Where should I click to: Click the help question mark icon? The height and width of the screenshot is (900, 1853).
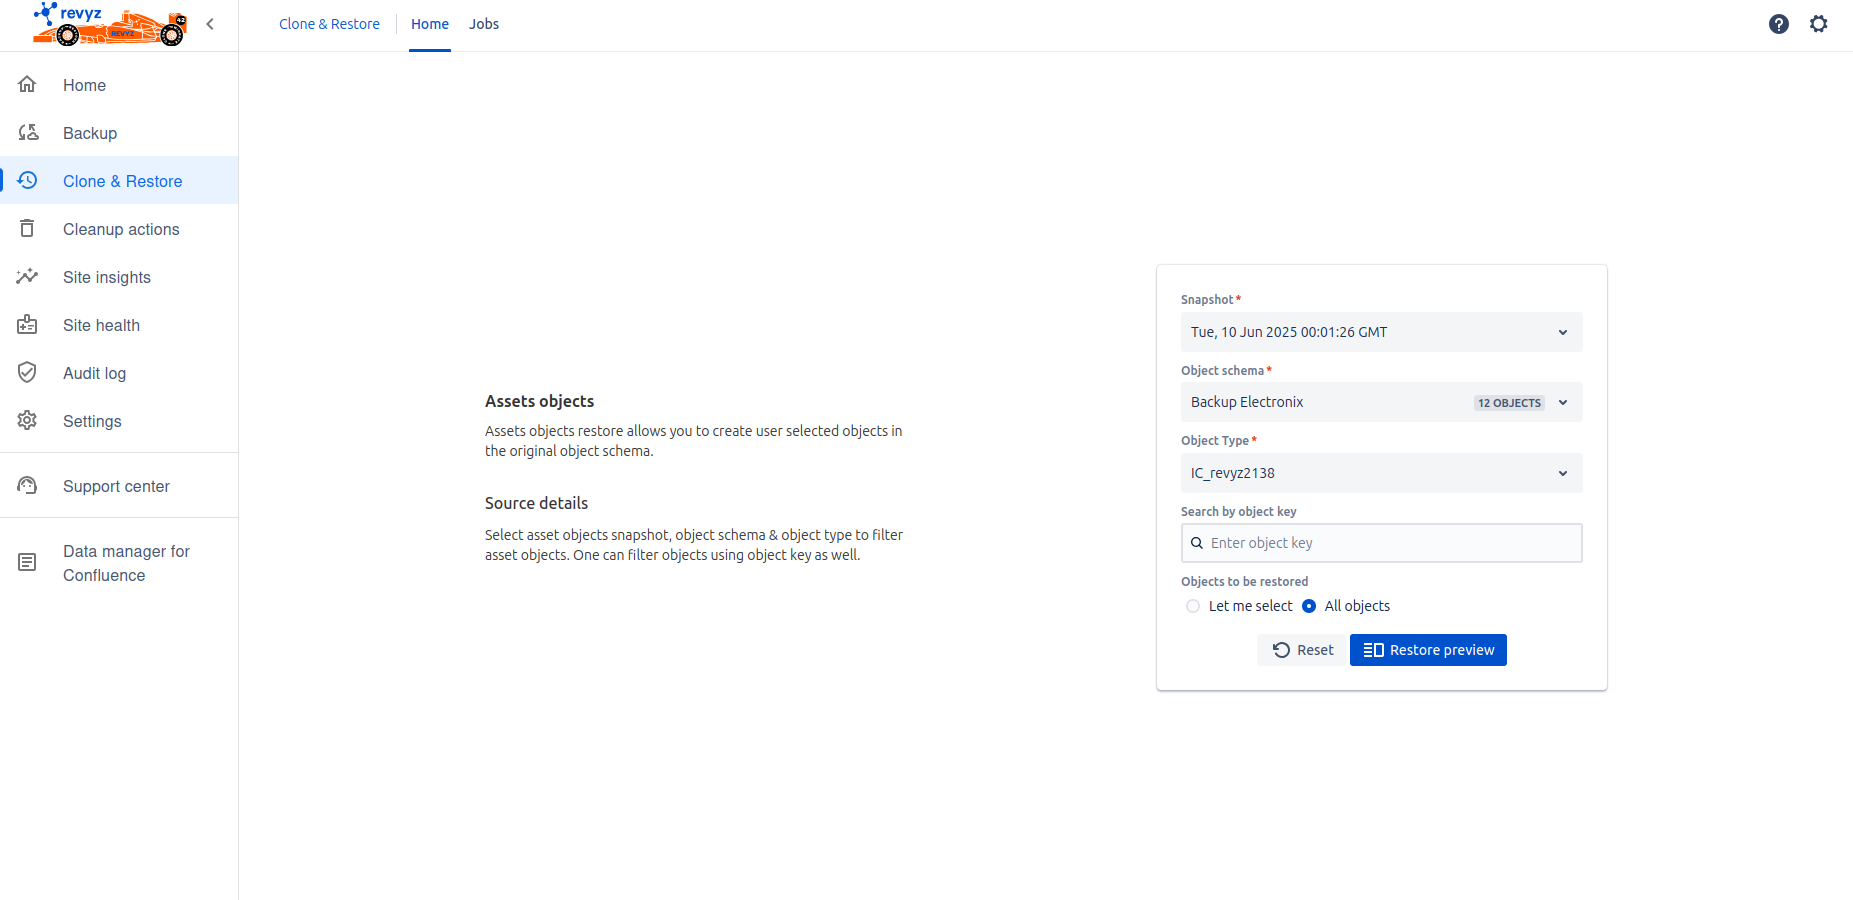1778,24
